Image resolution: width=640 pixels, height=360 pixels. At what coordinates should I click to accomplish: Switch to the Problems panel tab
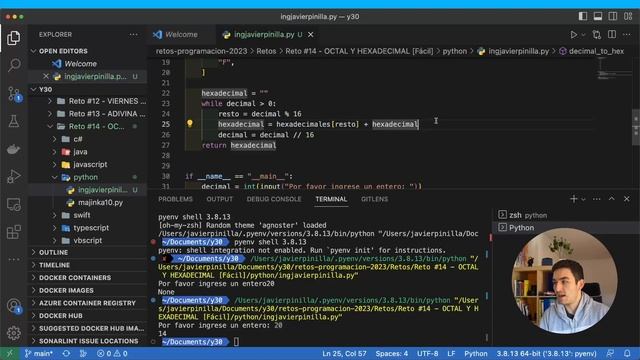[x=175, y=199]
